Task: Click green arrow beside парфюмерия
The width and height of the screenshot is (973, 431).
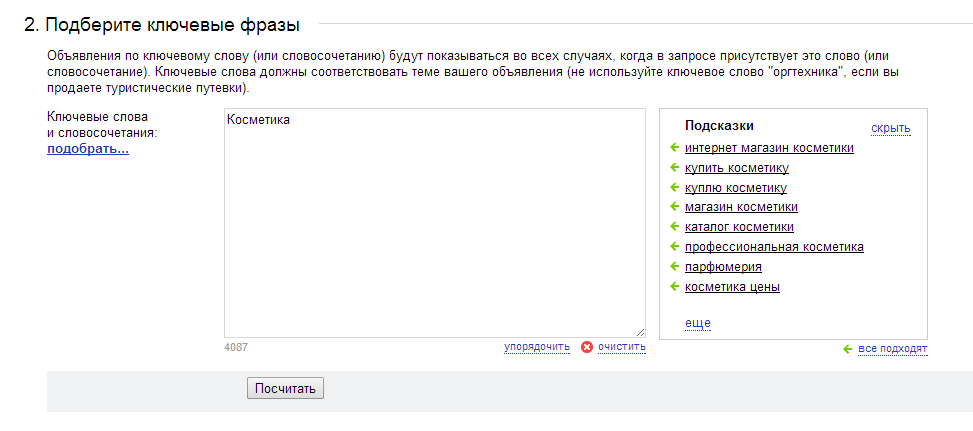Action: [675, 267]
